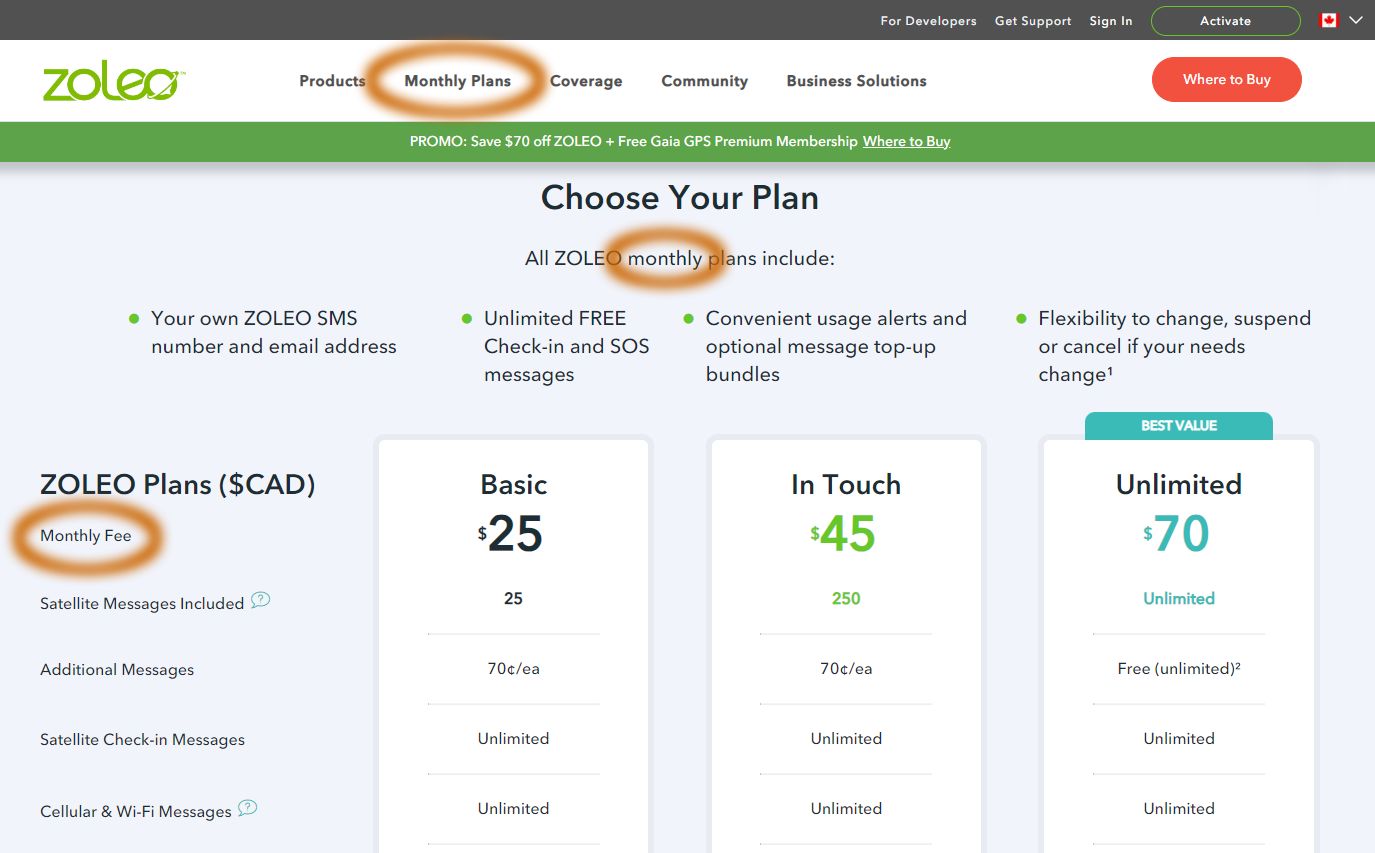The width and height of the screenshot is (1375, 853).
Task: Click the In Touch plan $45 price
Action: pyautogui.click(x=844, y=534)
